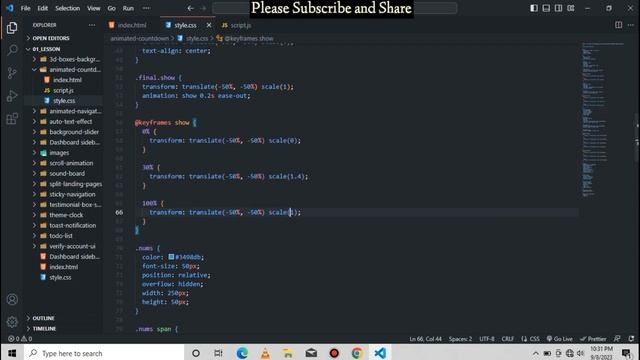
Task: Open the notifications bell in status bar
Action: point(631,339)
